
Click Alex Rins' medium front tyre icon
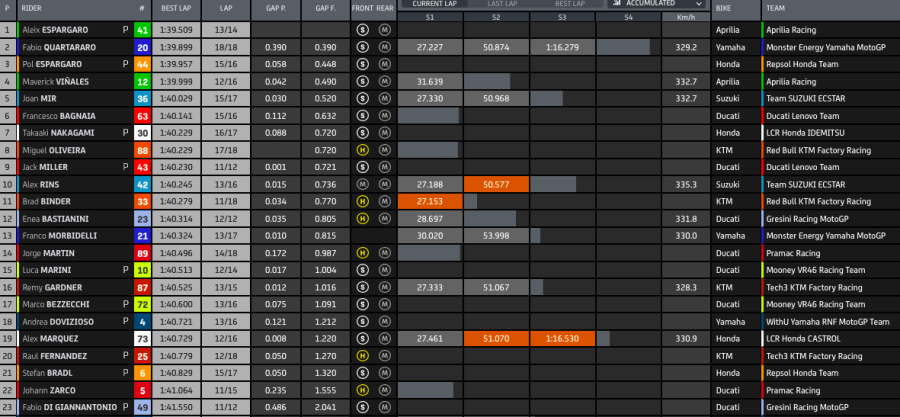click(x=363, y=184)
